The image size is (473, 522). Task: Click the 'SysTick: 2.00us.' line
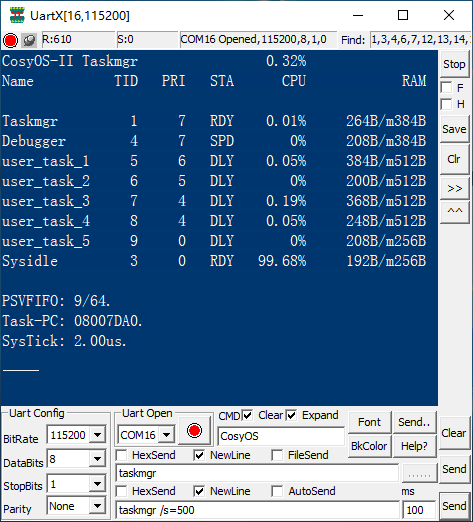click(x=64, y=341)
